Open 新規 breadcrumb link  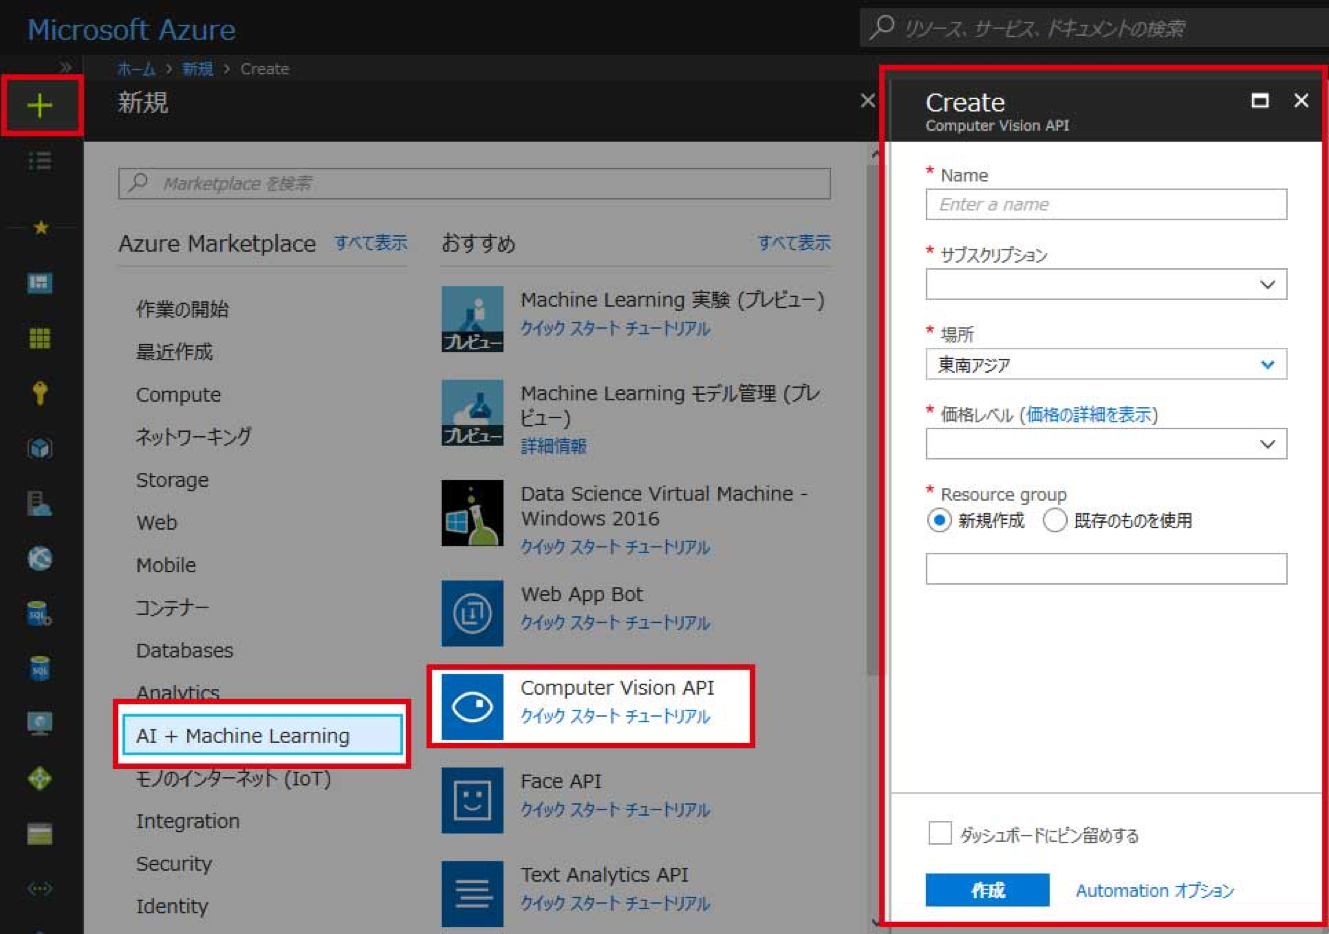click(x=197, y=69)
